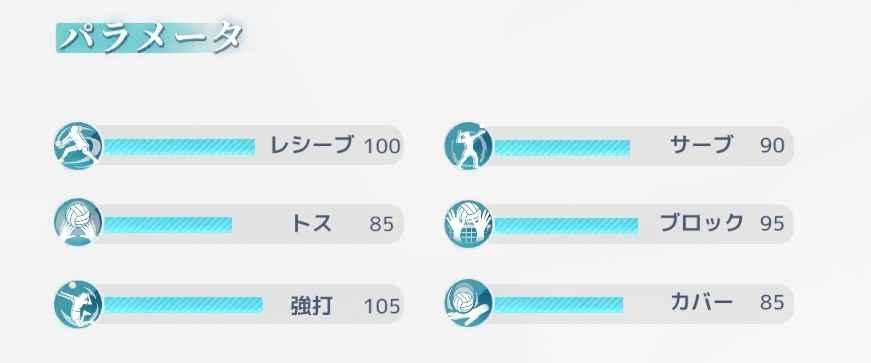Select the Toss (トス) volleyball hands icon
This screenshot has width=871, height=363.
click(x=78, y=222)
